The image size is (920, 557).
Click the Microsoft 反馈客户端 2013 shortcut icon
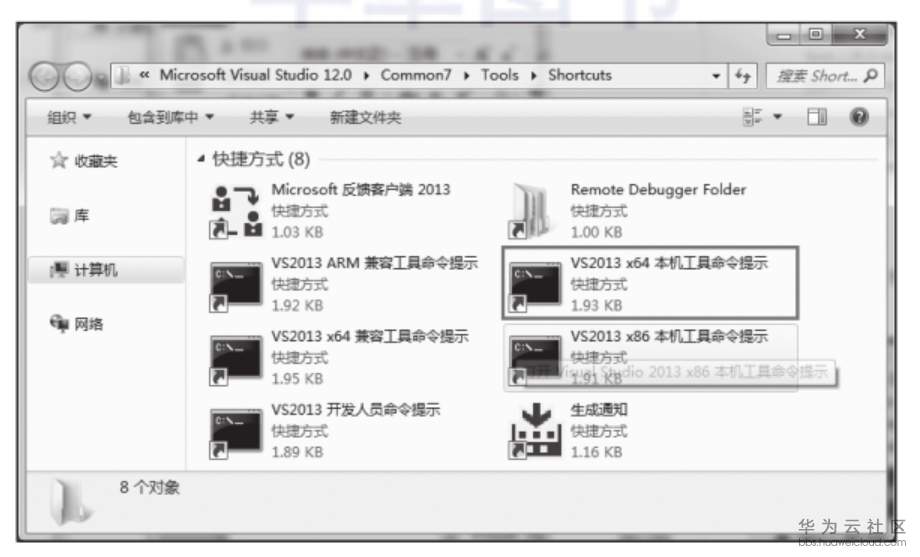click(236, 212)
